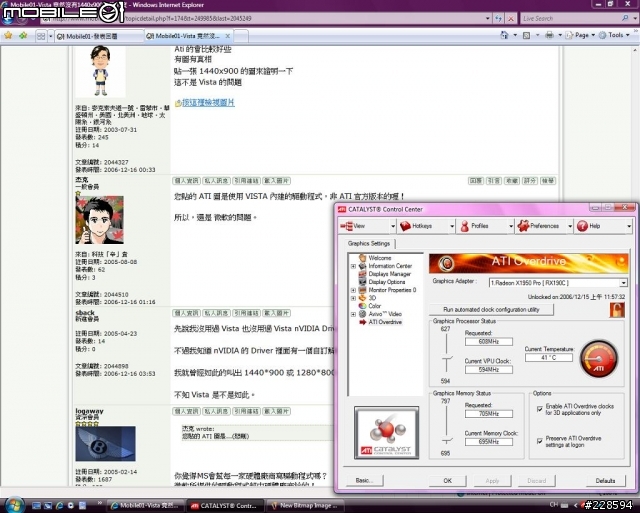Click the Requested memory clock field 705MHz
The image size is (640, 513).
489,414
